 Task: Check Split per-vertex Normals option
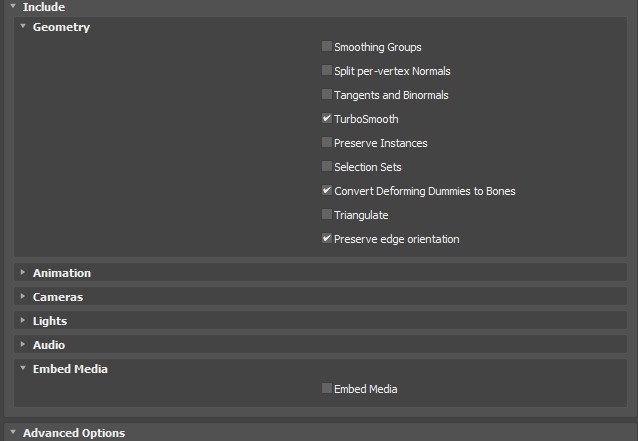pyautogui.click(x=327, y=70)
